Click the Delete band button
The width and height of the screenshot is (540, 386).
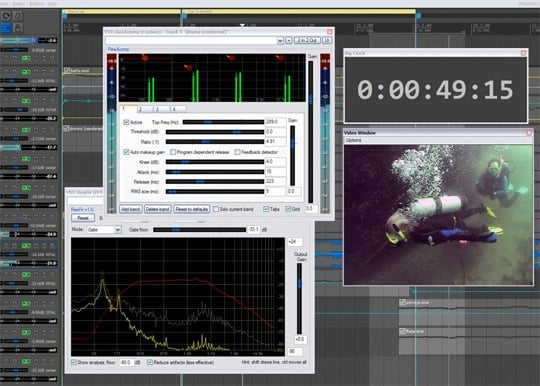pyautogui.click(x=157, y=209)
